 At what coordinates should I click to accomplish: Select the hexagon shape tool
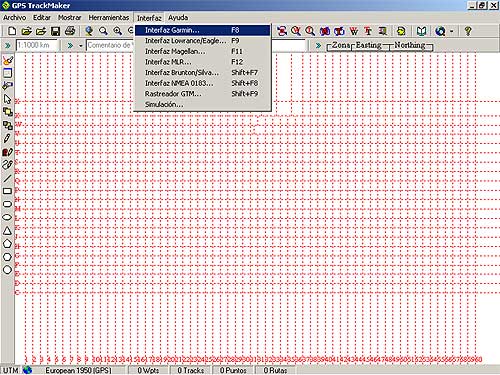[x=7, y=257]
